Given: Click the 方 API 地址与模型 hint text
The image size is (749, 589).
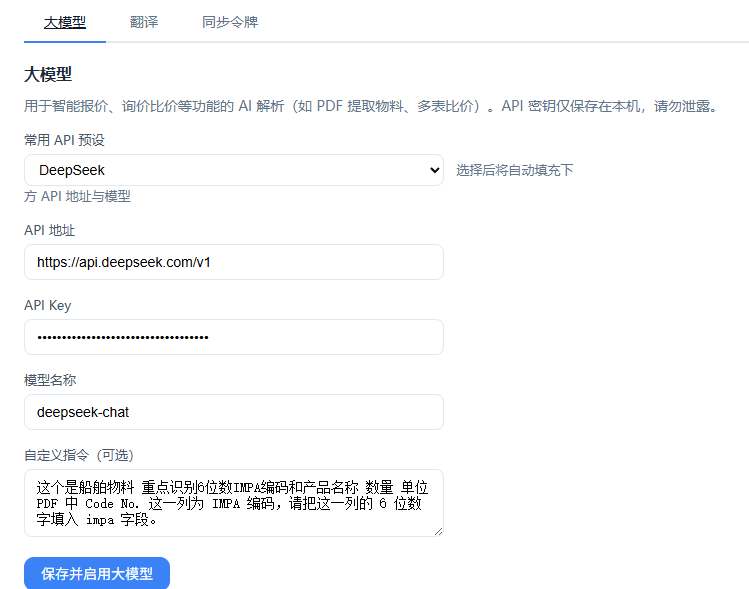Looking at the screenshot, I should pyautogui.click(x=77, y=196).
